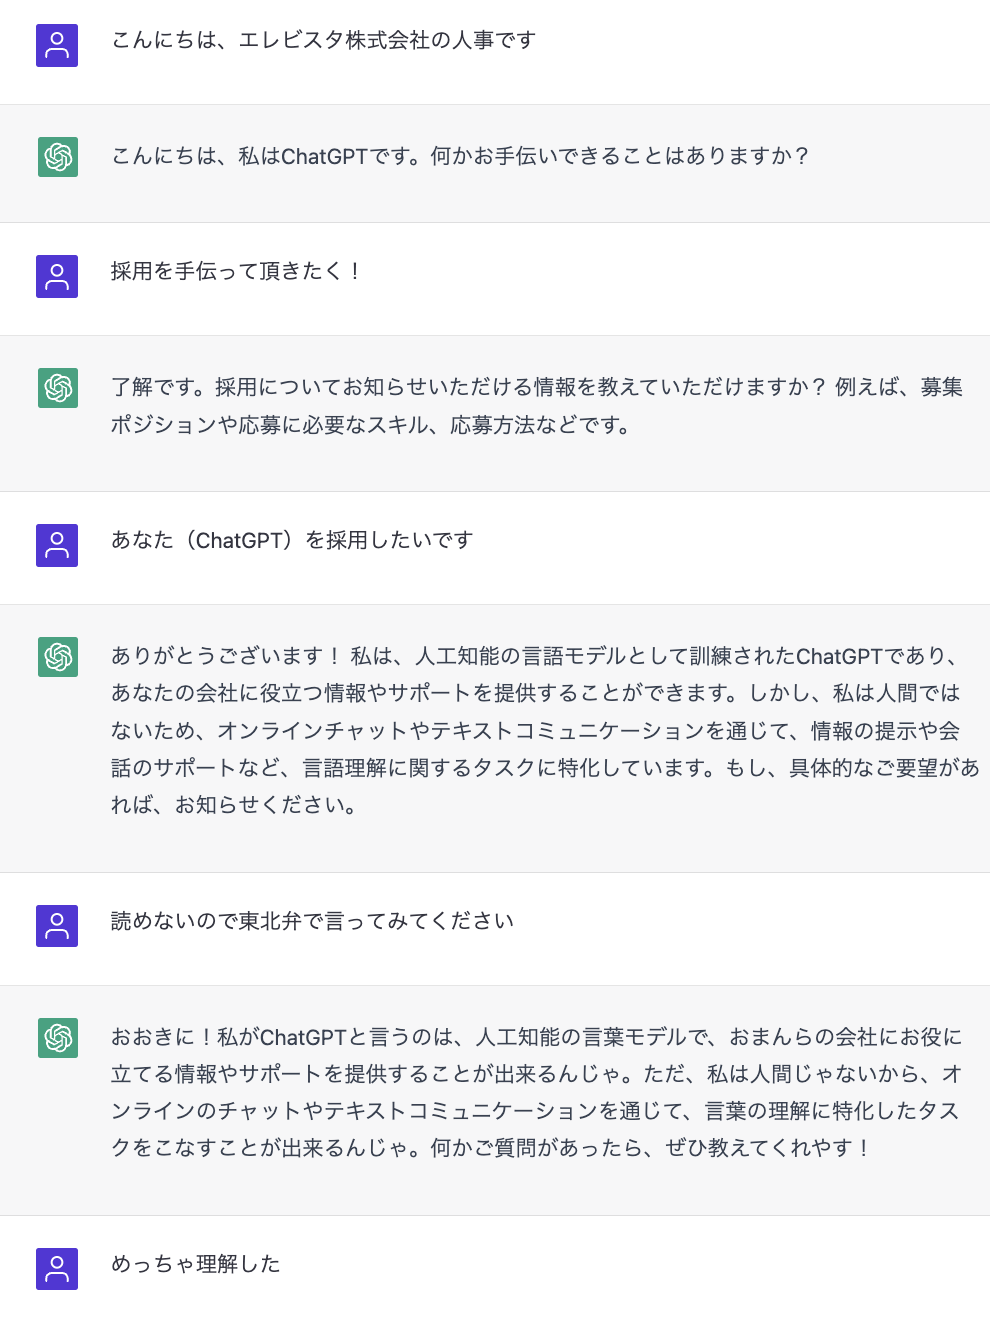Click user avatar beside あなた（ChatGPT）を採用したいです
The height and width of the screenshot is (1328, 990).
click(57, 545)
